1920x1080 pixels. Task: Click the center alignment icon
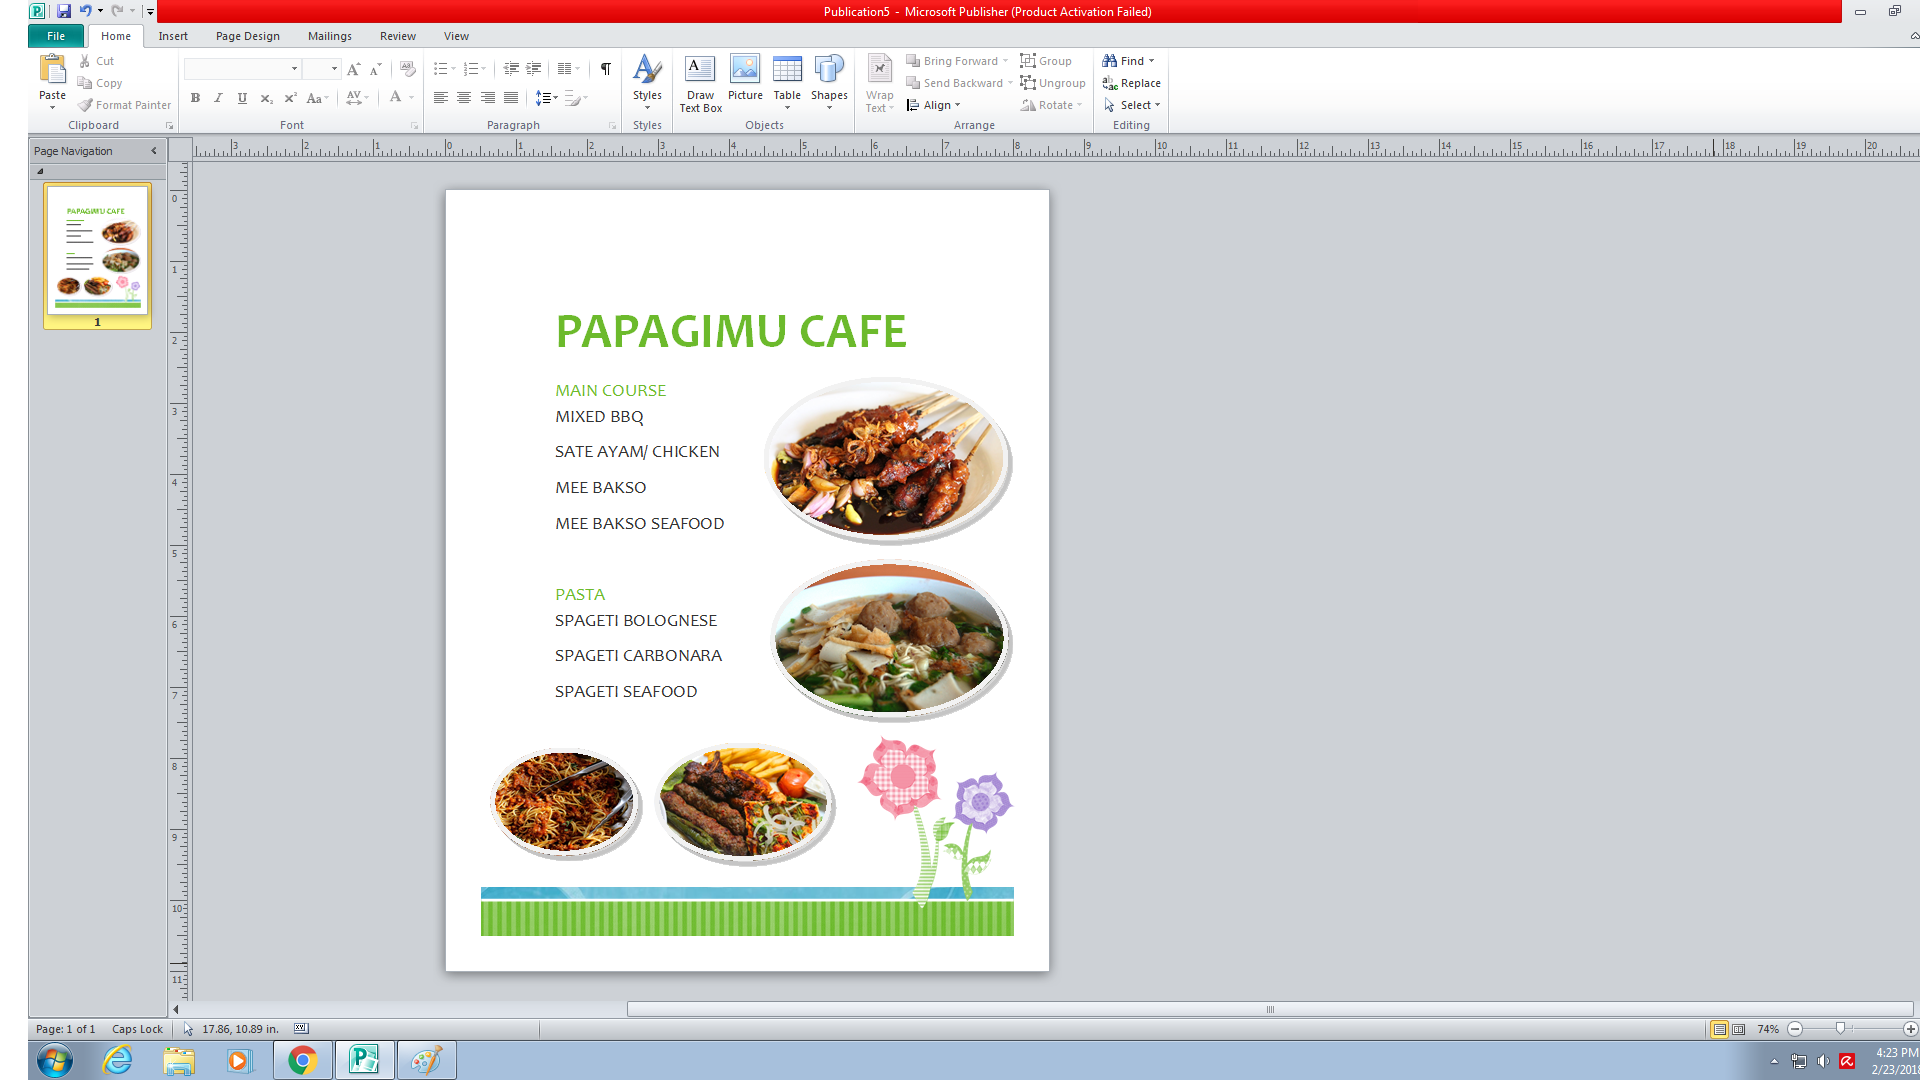[x=464, y=98]
